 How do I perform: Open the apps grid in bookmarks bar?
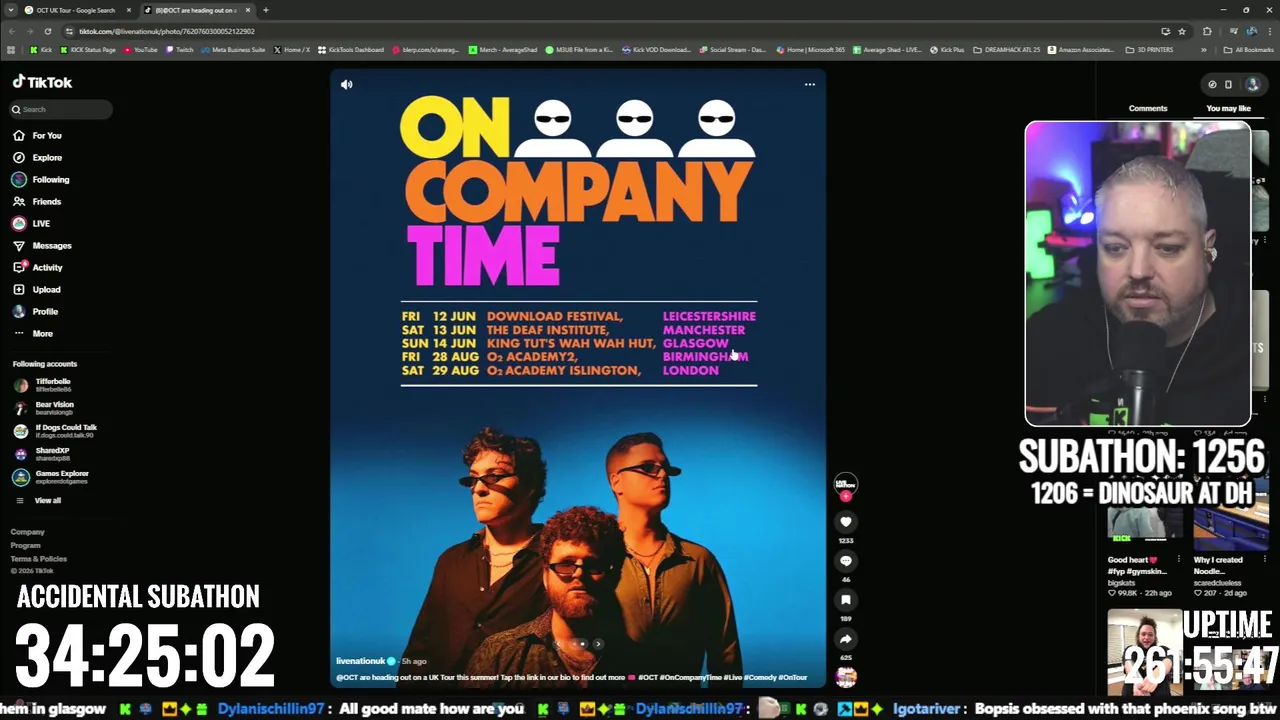tap(11, 49)
